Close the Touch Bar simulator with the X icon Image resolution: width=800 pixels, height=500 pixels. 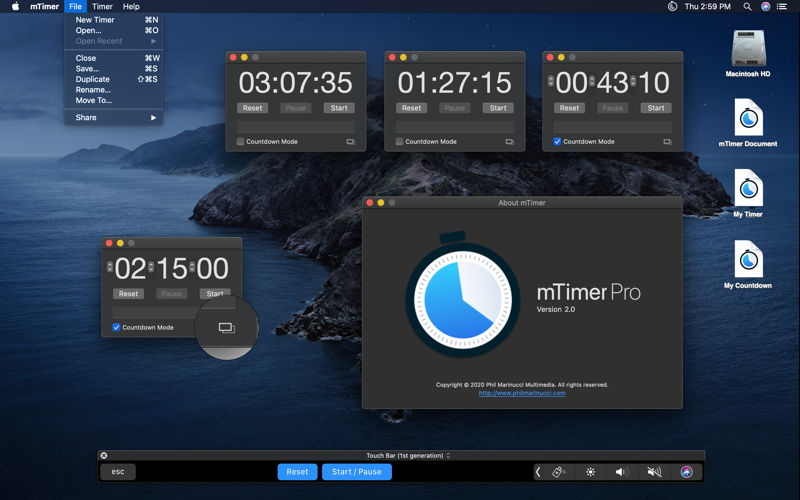(x=104, y=456)
